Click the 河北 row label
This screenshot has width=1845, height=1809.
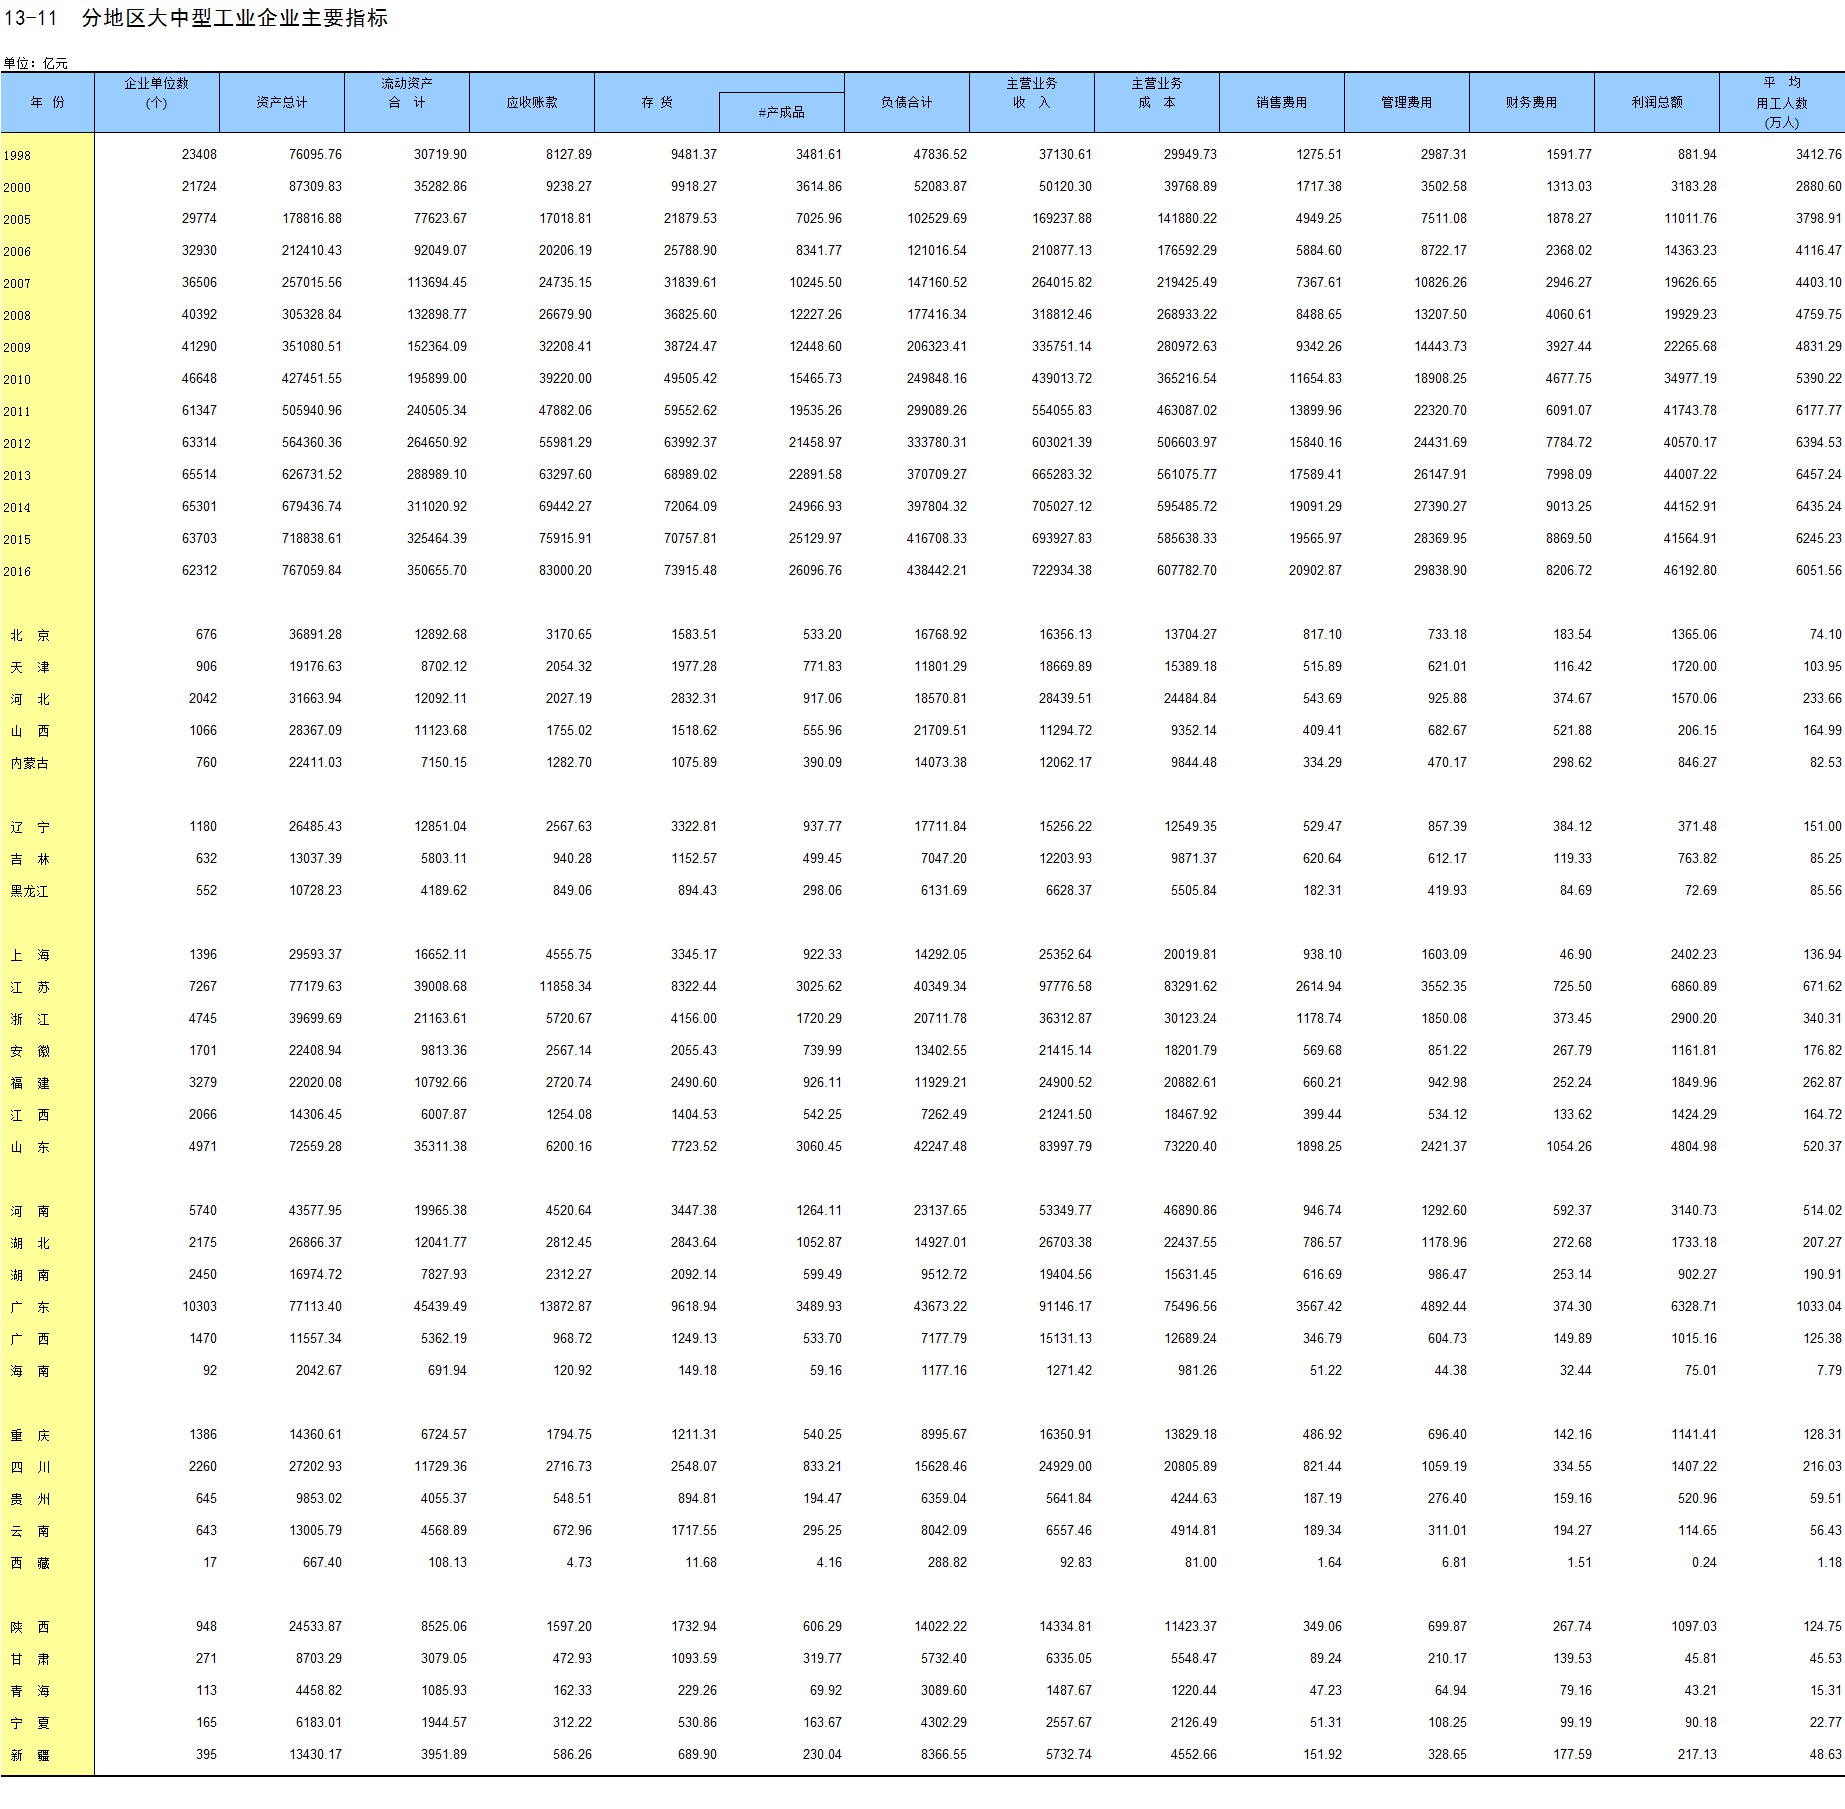30,699
